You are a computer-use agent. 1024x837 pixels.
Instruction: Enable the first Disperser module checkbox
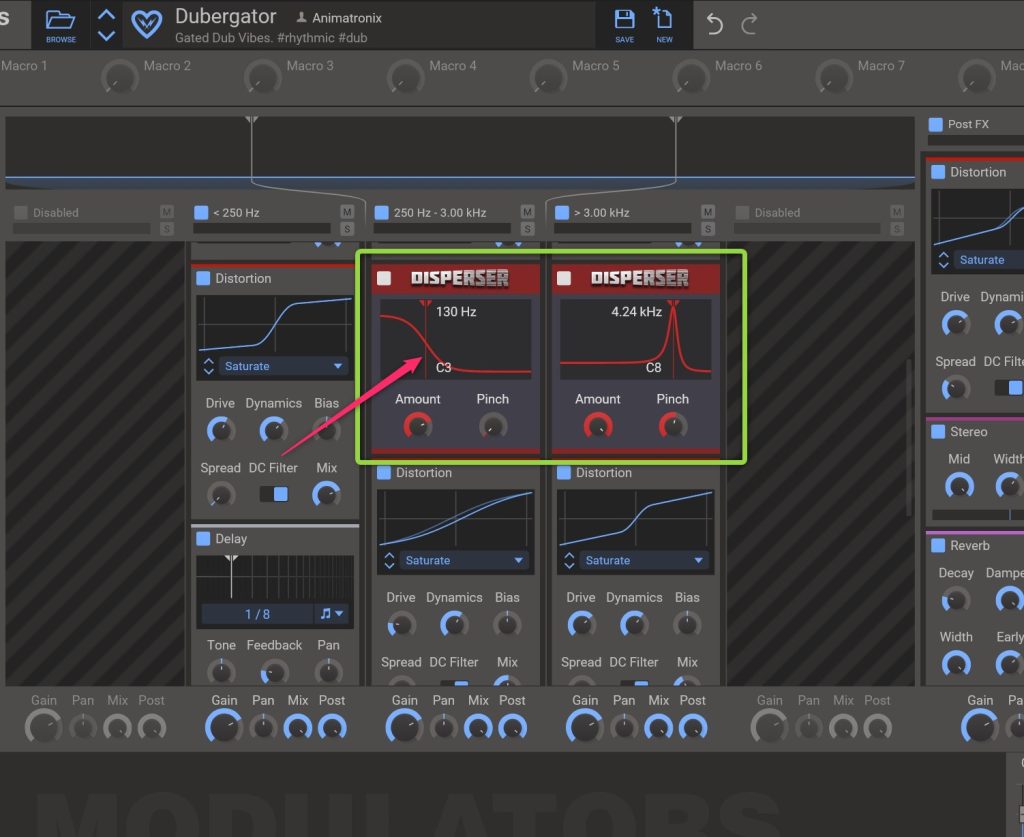tap(384, 278)
